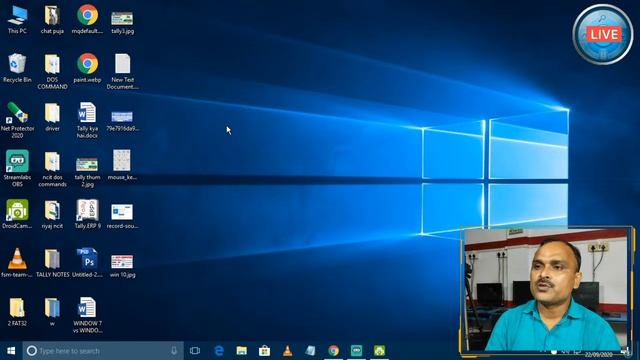The height and width of the screenshot is (360, 640).
Task: Activate the microphone voice search icon
Action: coord(174,351)
